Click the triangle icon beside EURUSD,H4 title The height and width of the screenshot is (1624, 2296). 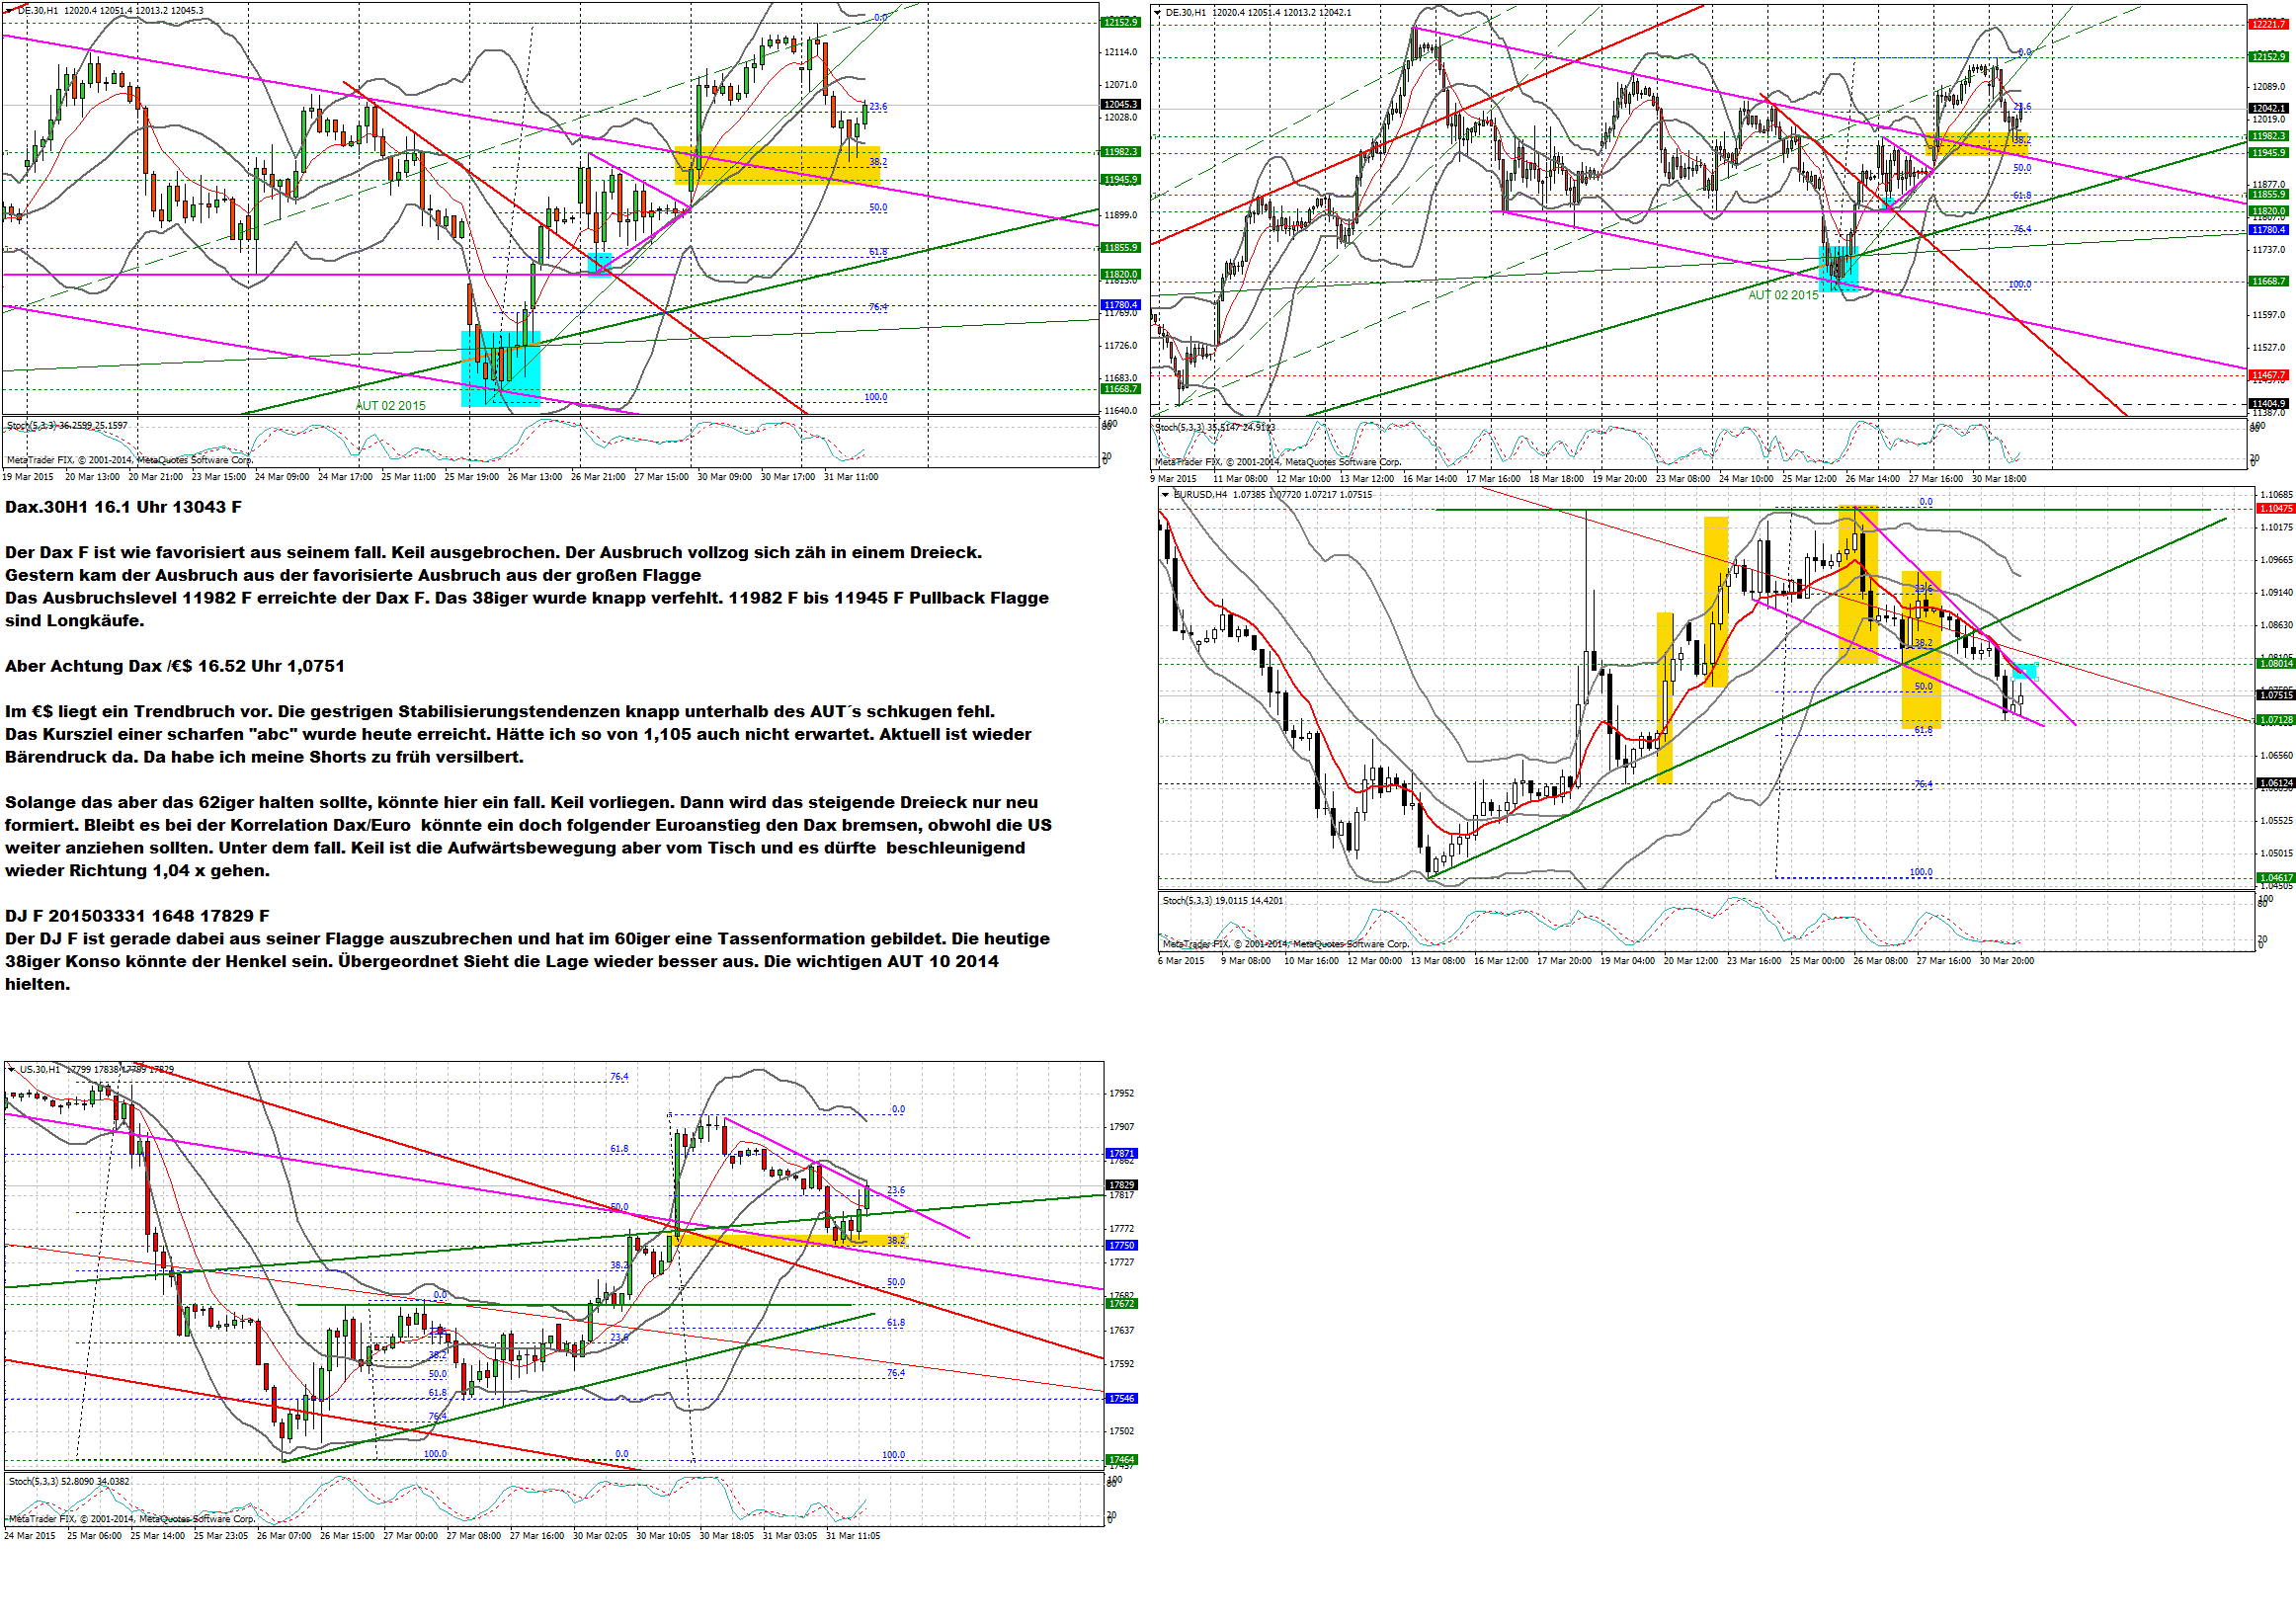point(1165,494)
